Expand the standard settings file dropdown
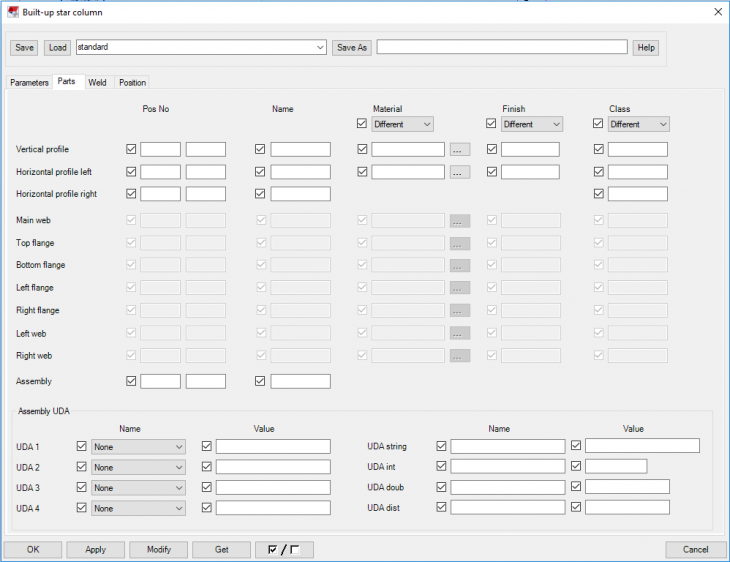Viewport: 730px width, 562px height. [x=320, y=47]
